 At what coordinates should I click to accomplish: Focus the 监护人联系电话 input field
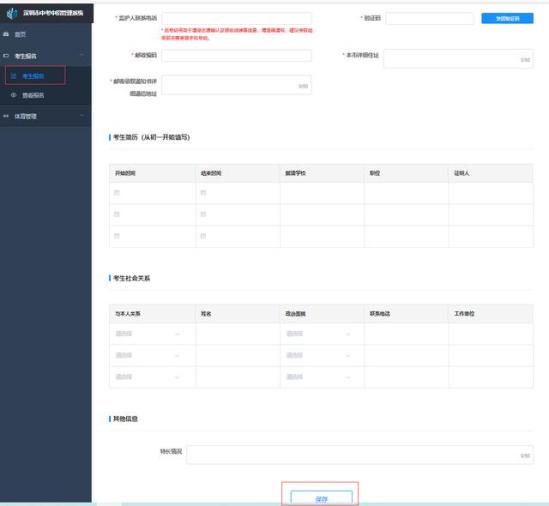point(236,18)
